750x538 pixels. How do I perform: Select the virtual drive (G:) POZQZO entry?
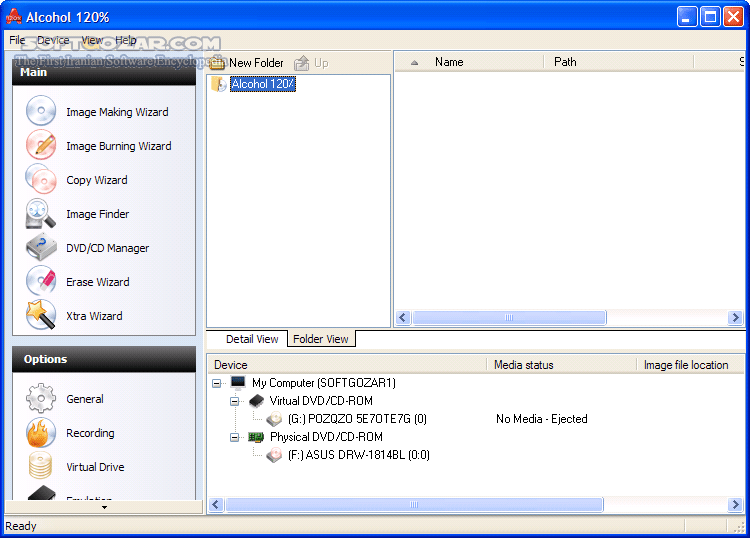click(x=357, y=419)
